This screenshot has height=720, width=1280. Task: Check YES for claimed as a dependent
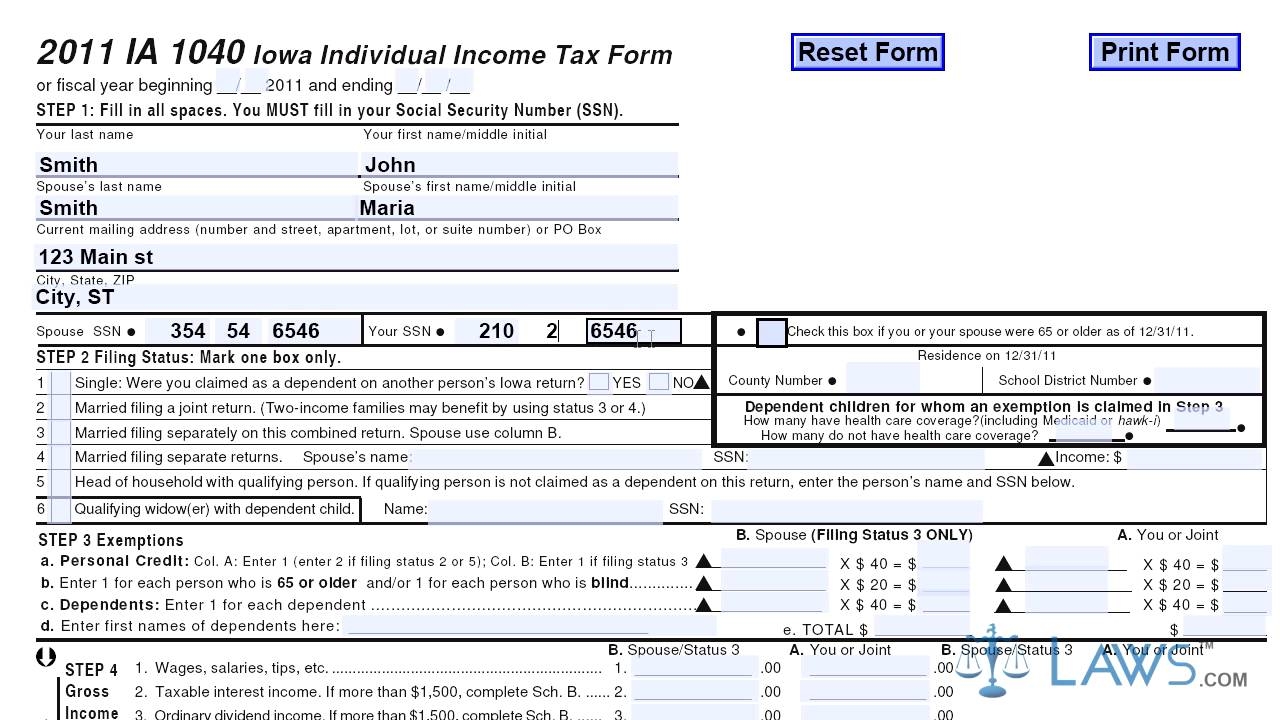point(597,381)
